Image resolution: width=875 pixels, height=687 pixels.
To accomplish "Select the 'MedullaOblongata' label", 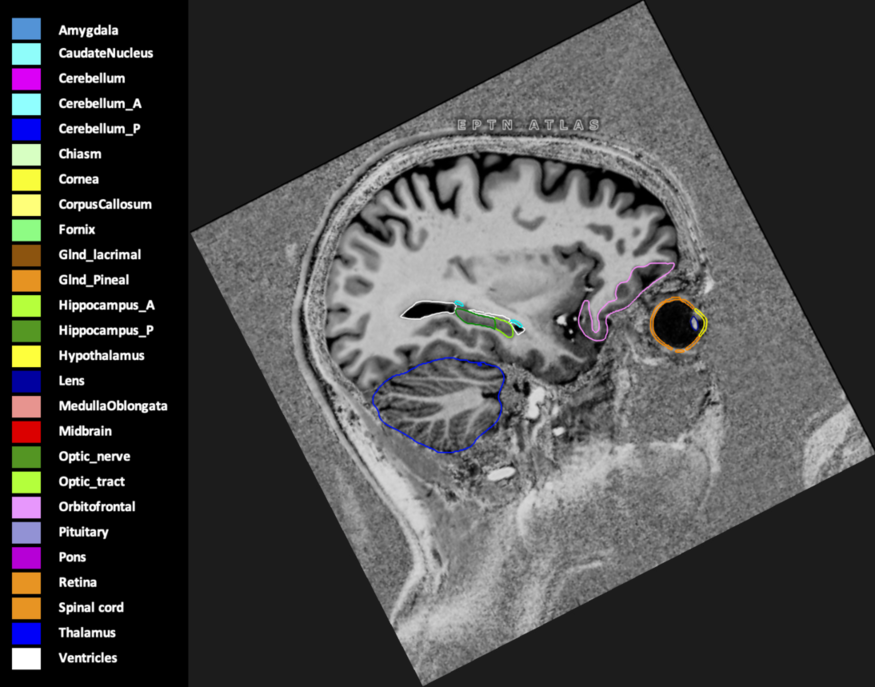I will coord(113,406).
